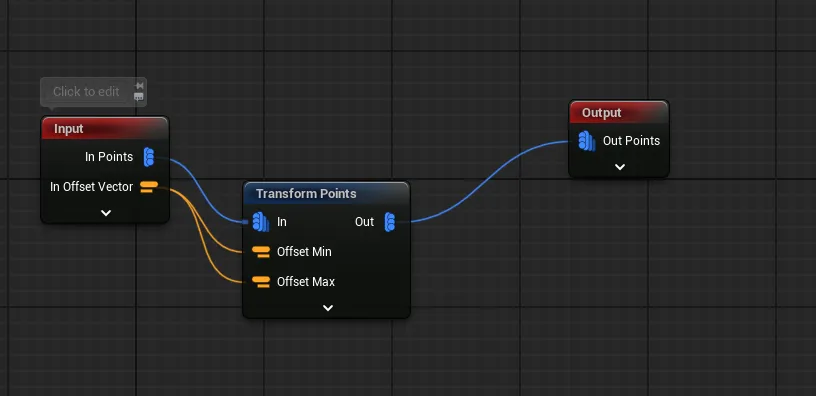Image resolution: width=816 pixels, height=396 pixels.
Task: Click the Transform Points In pin icon
Action: tap(260, 222)
